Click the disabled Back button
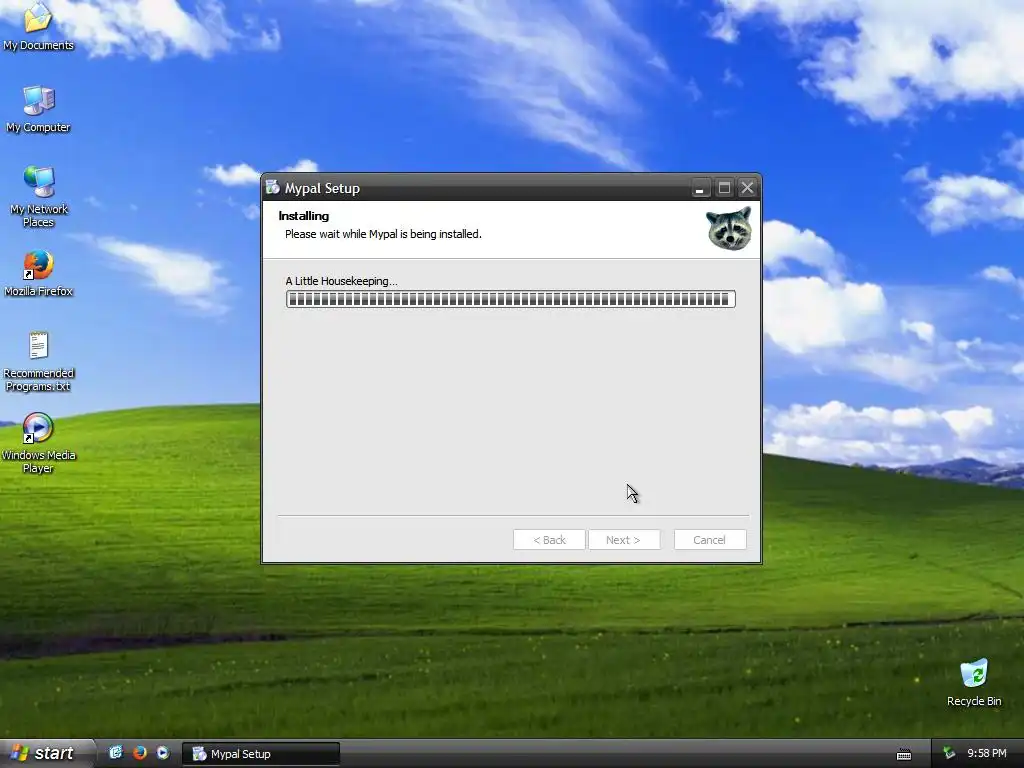 [x=549, y=540]
